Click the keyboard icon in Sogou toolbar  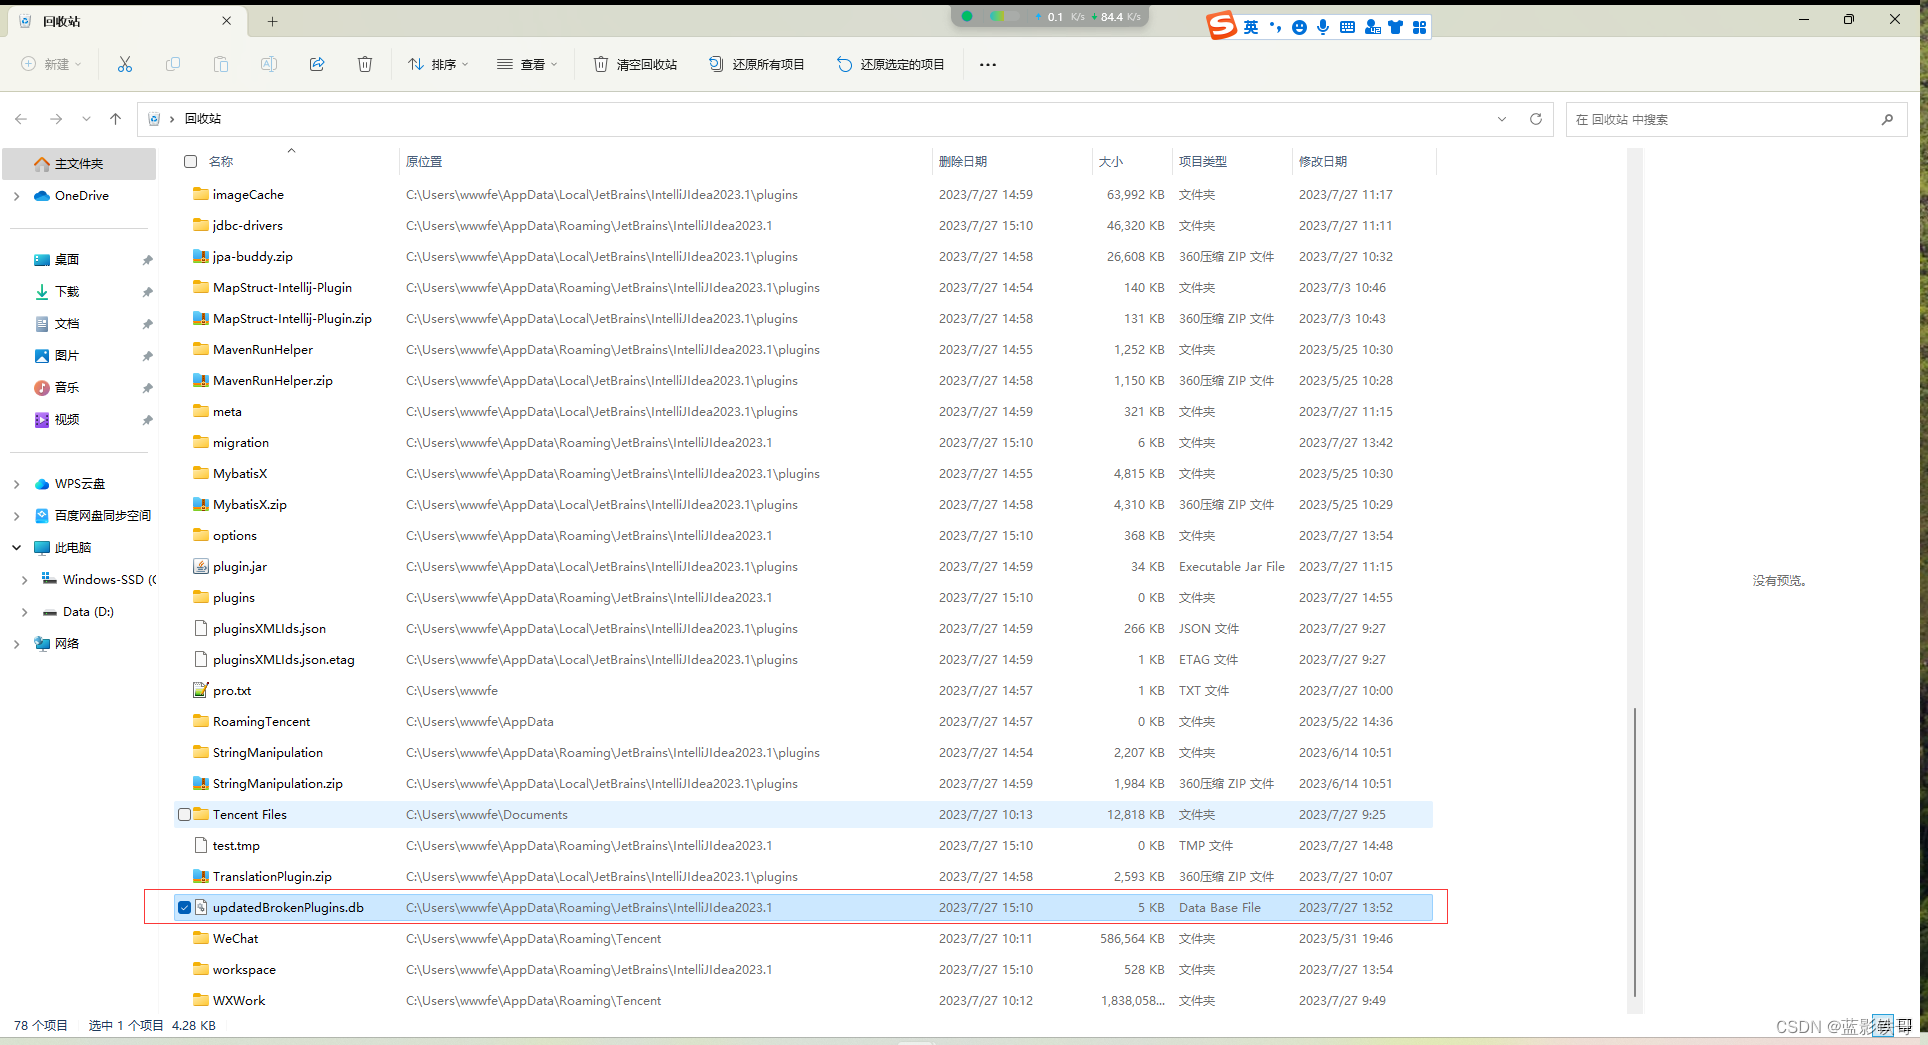pyautogui.click(x=1347, y=27)
